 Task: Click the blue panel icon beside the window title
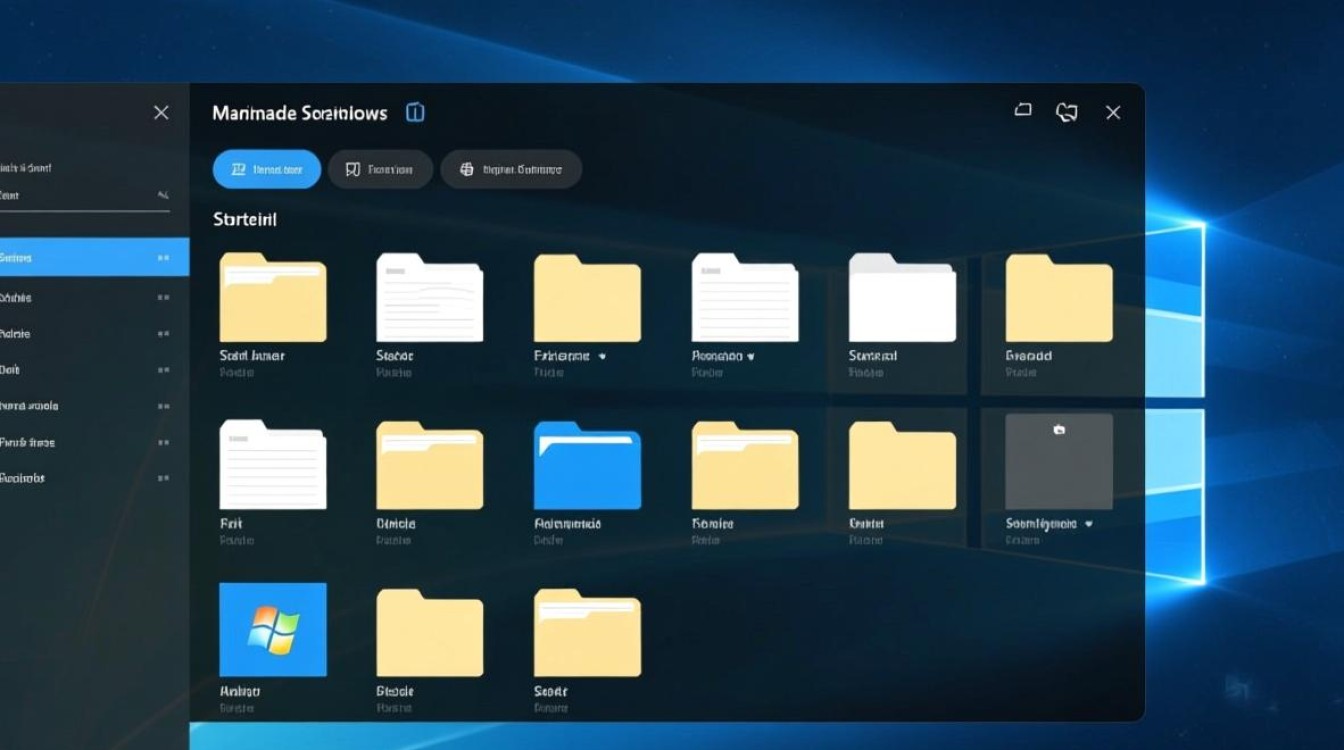click(x=415, y=113)
